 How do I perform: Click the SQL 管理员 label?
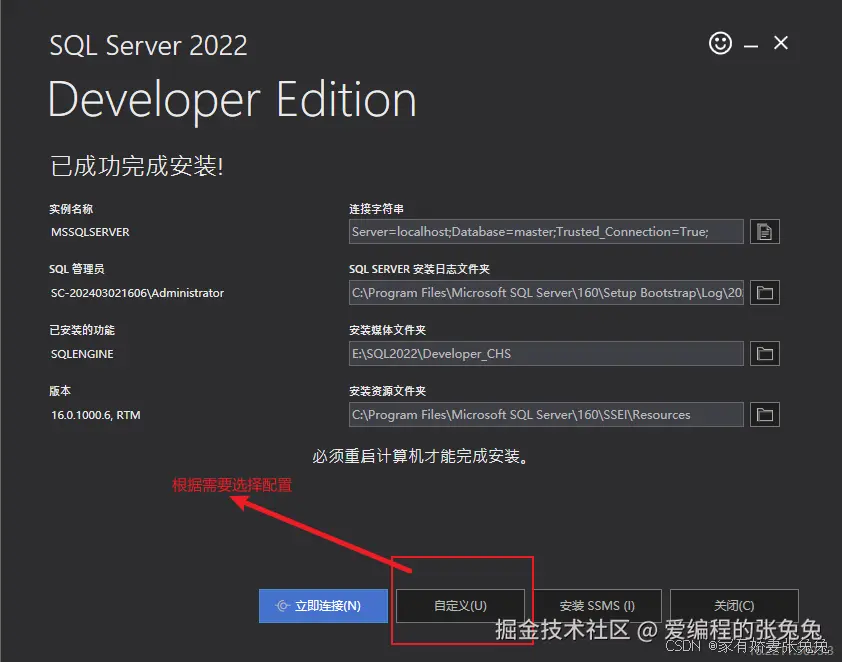click(76, 269)
